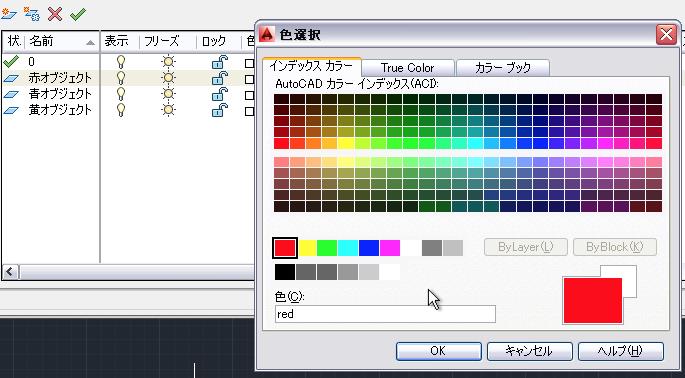Switch to the カラー ブック tab
This screenshot has width=685, height=378.
502,68
